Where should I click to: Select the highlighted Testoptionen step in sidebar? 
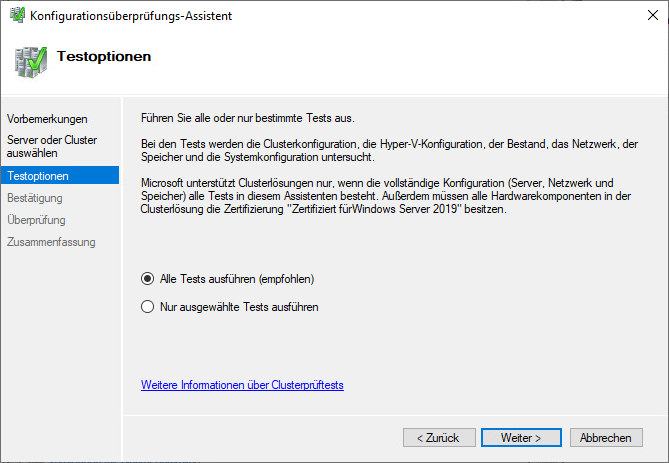coord(38,176)
